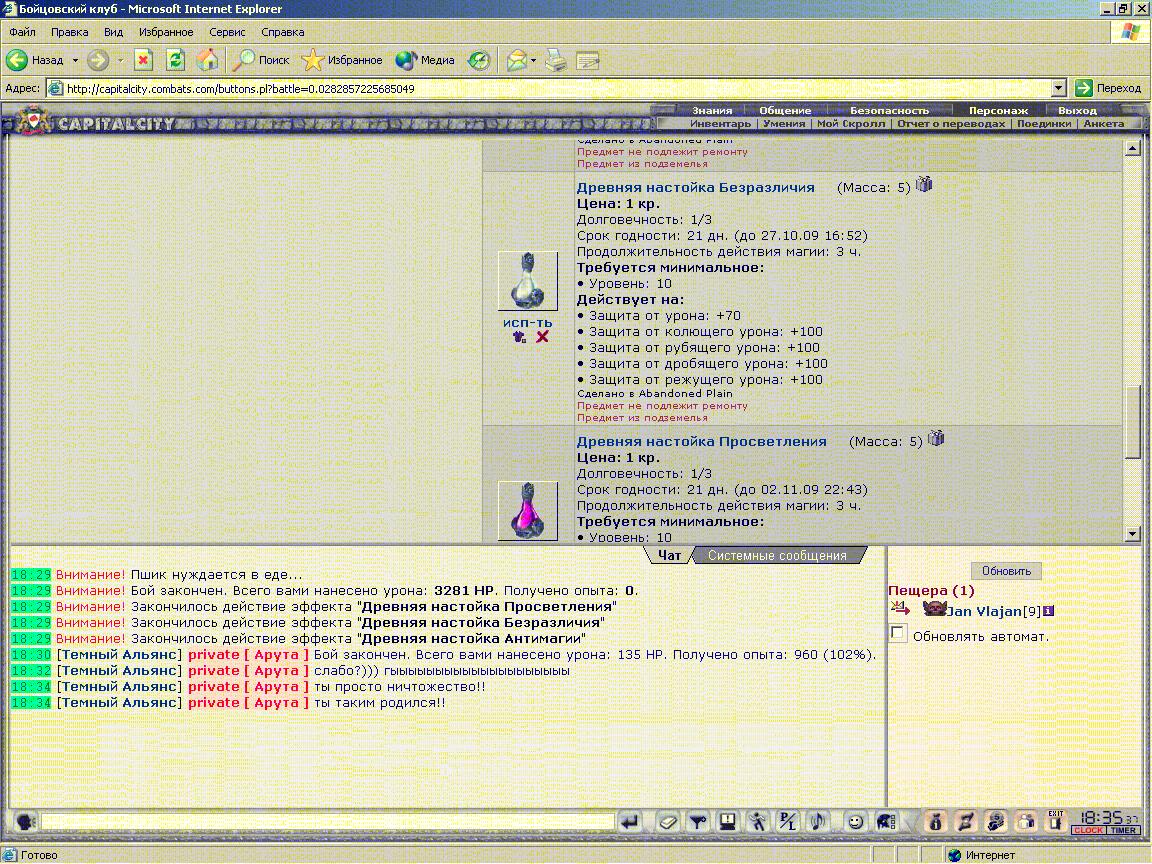1152x864 pixels.
Task: Open the mail icon dropdown arrow
Action: pos(533,60)
